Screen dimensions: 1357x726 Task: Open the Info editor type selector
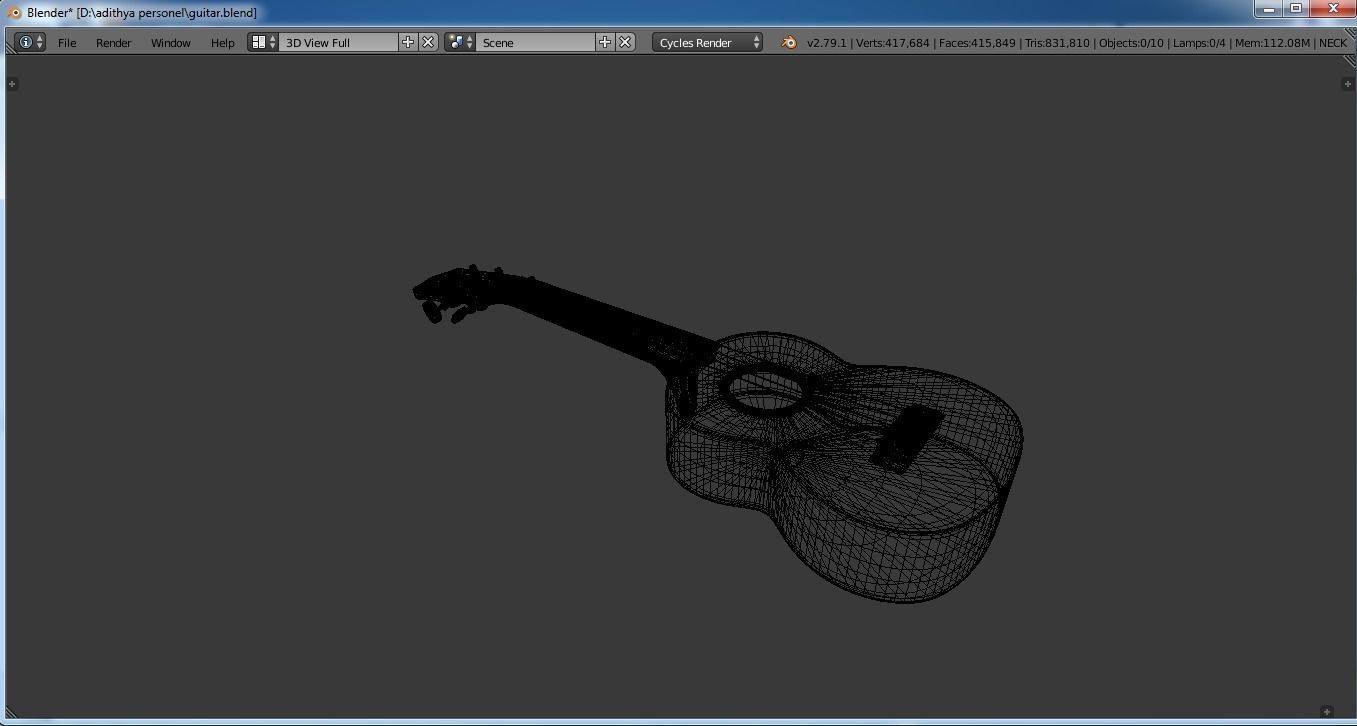[x=30, y=42]
